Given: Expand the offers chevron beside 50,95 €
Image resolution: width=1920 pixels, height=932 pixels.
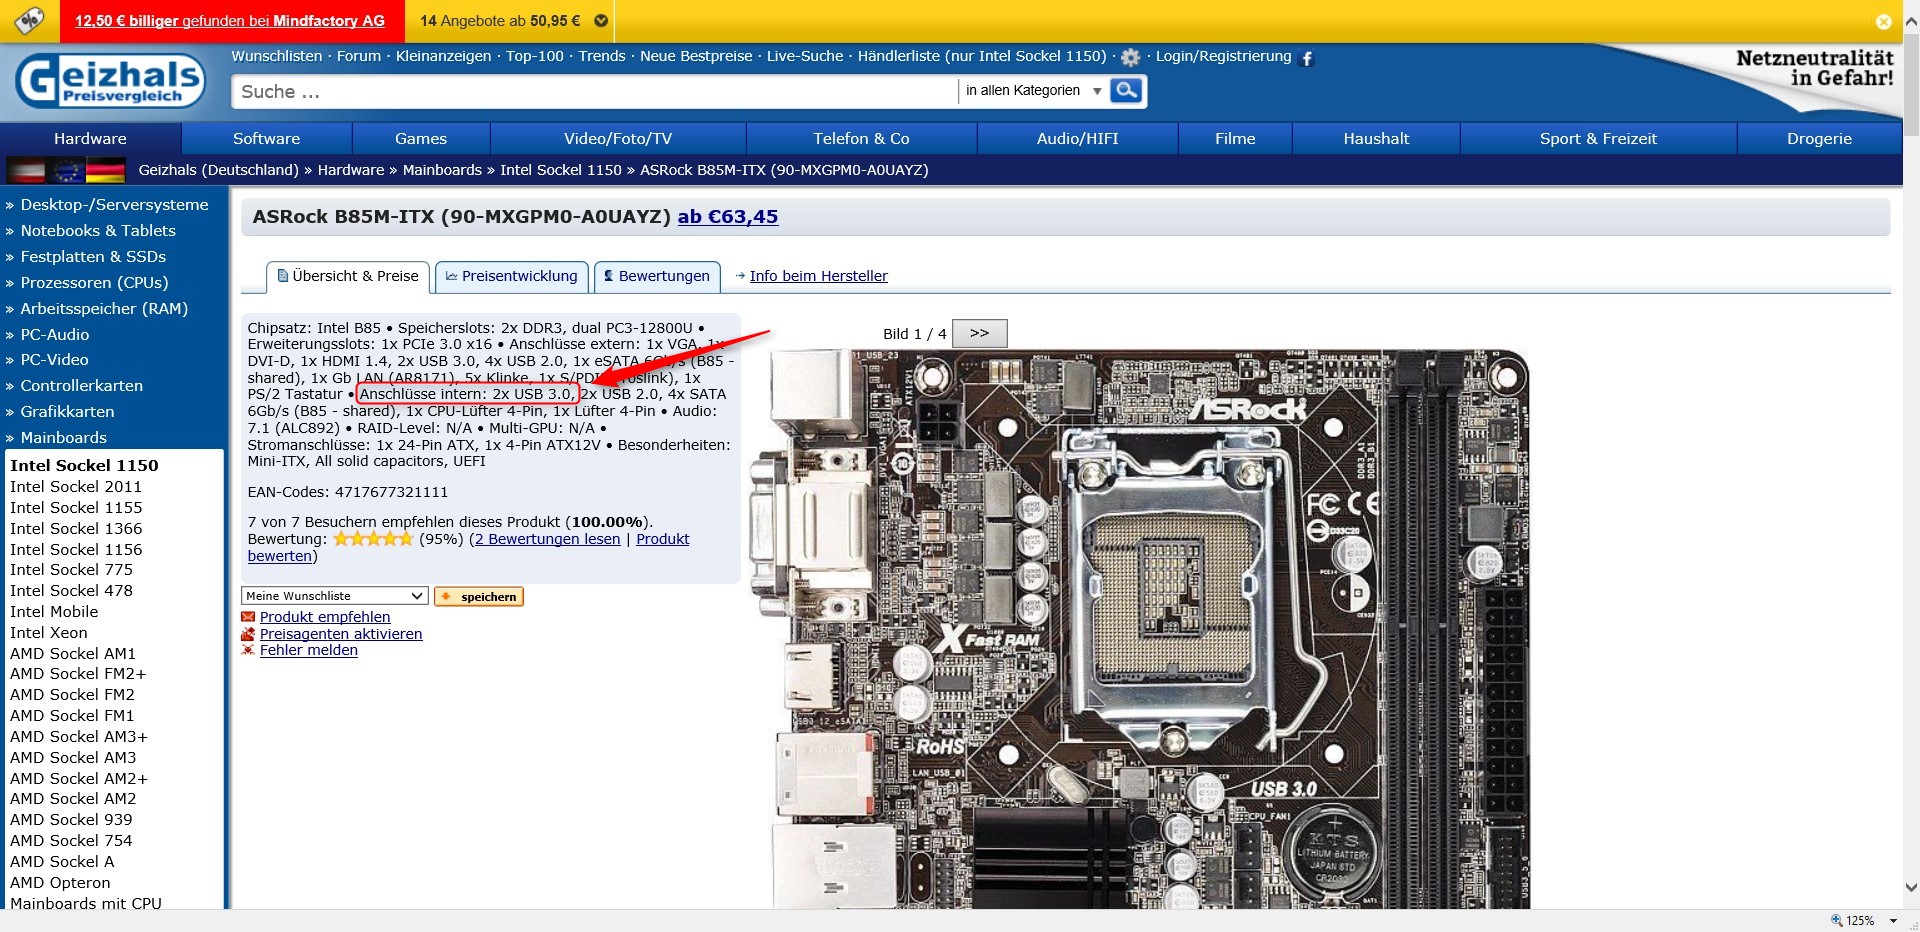Looking at the screenshot, I should pyautogui.click(x=601, y=21).
